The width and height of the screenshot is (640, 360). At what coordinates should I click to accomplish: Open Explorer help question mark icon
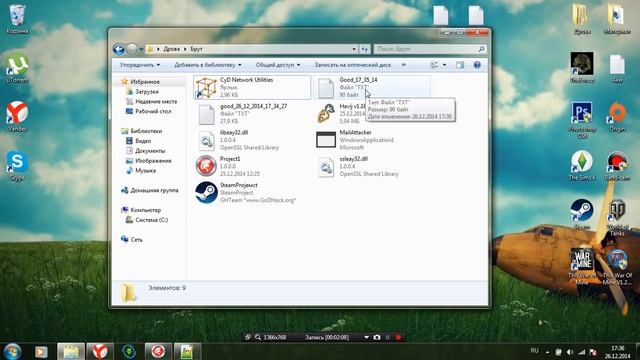pyautogui.click(x=477, y=65)
